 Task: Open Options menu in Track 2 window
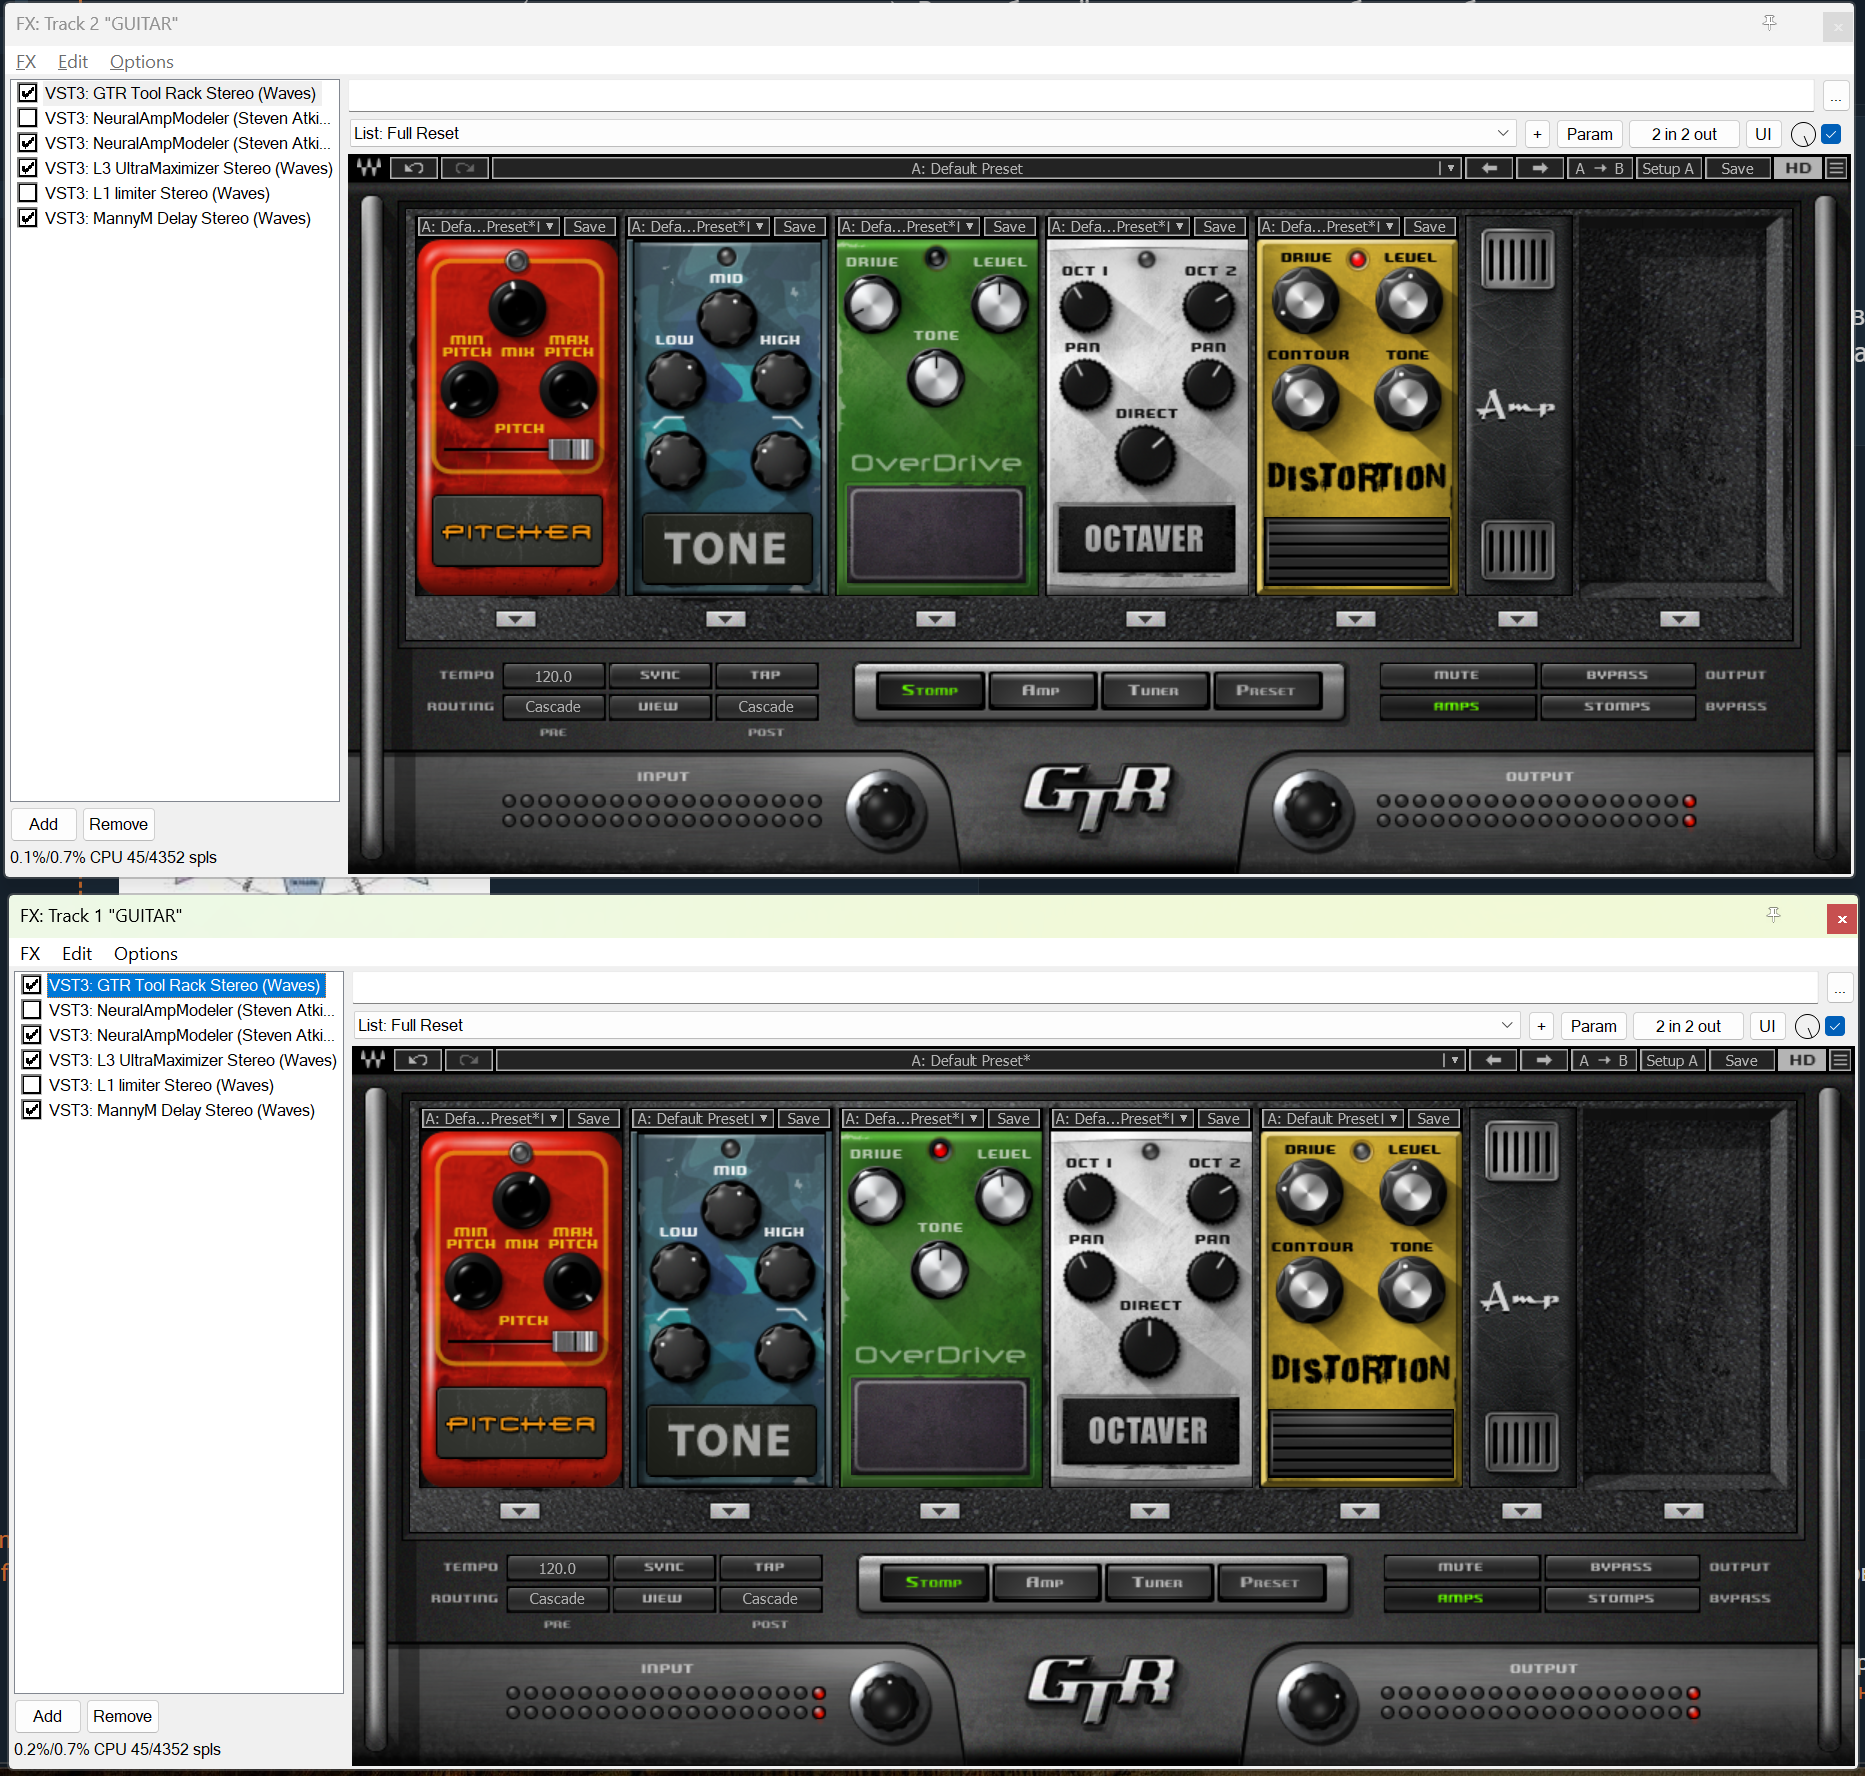(142, 62)
